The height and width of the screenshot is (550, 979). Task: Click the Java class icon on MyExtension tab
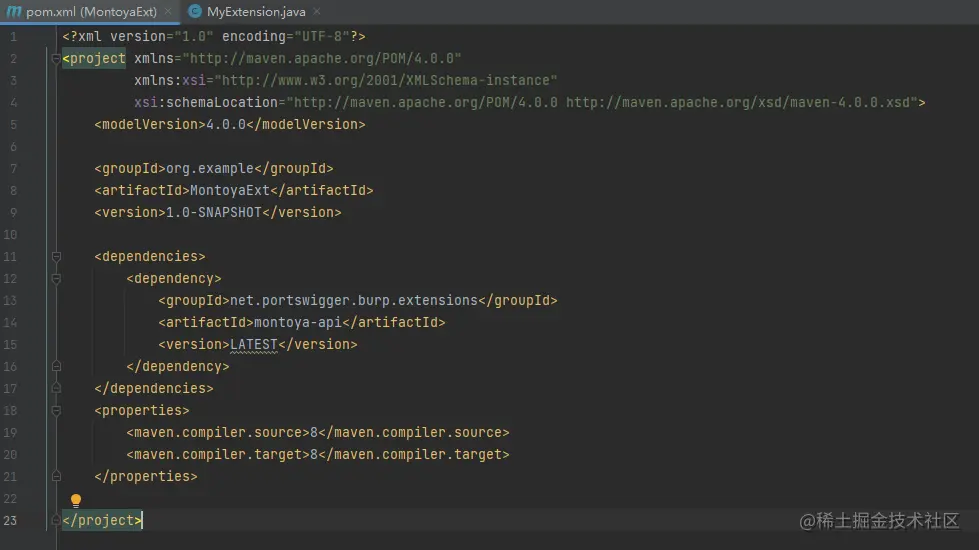(x=195, y=11)
